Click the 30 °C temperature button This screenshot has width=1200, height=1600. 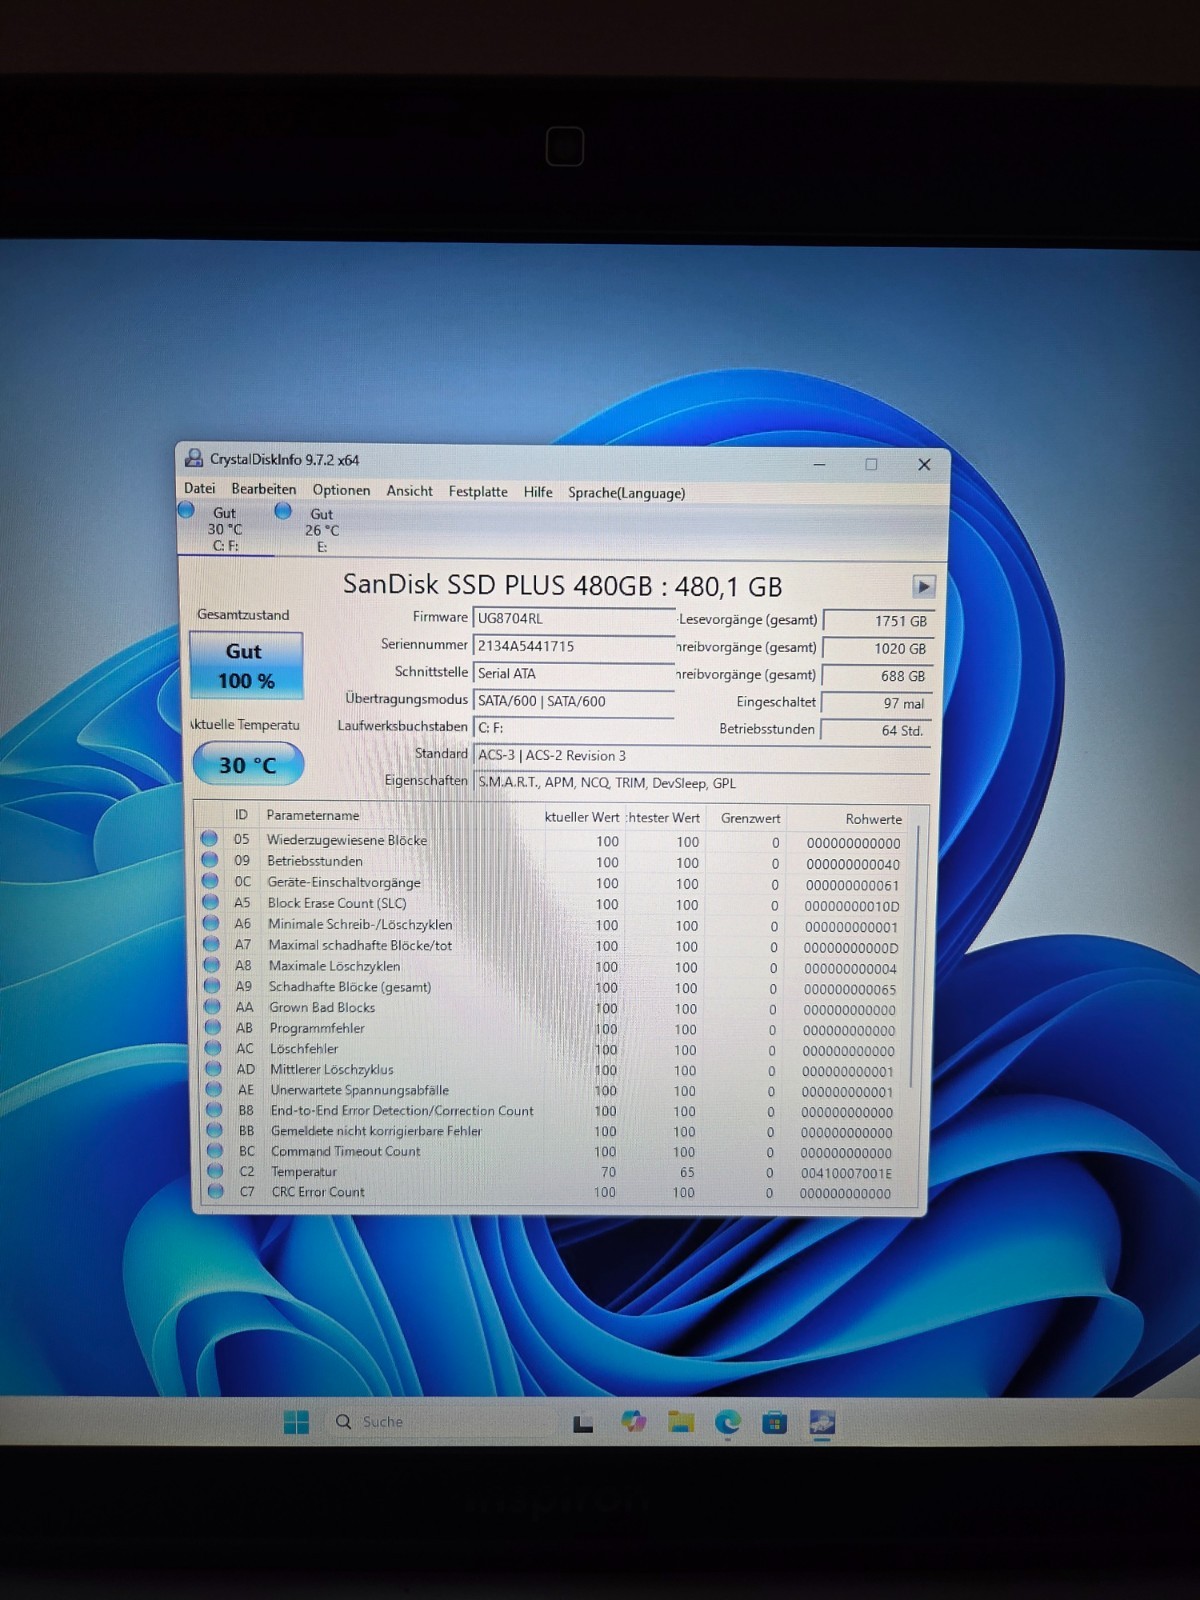coord(248,765)
